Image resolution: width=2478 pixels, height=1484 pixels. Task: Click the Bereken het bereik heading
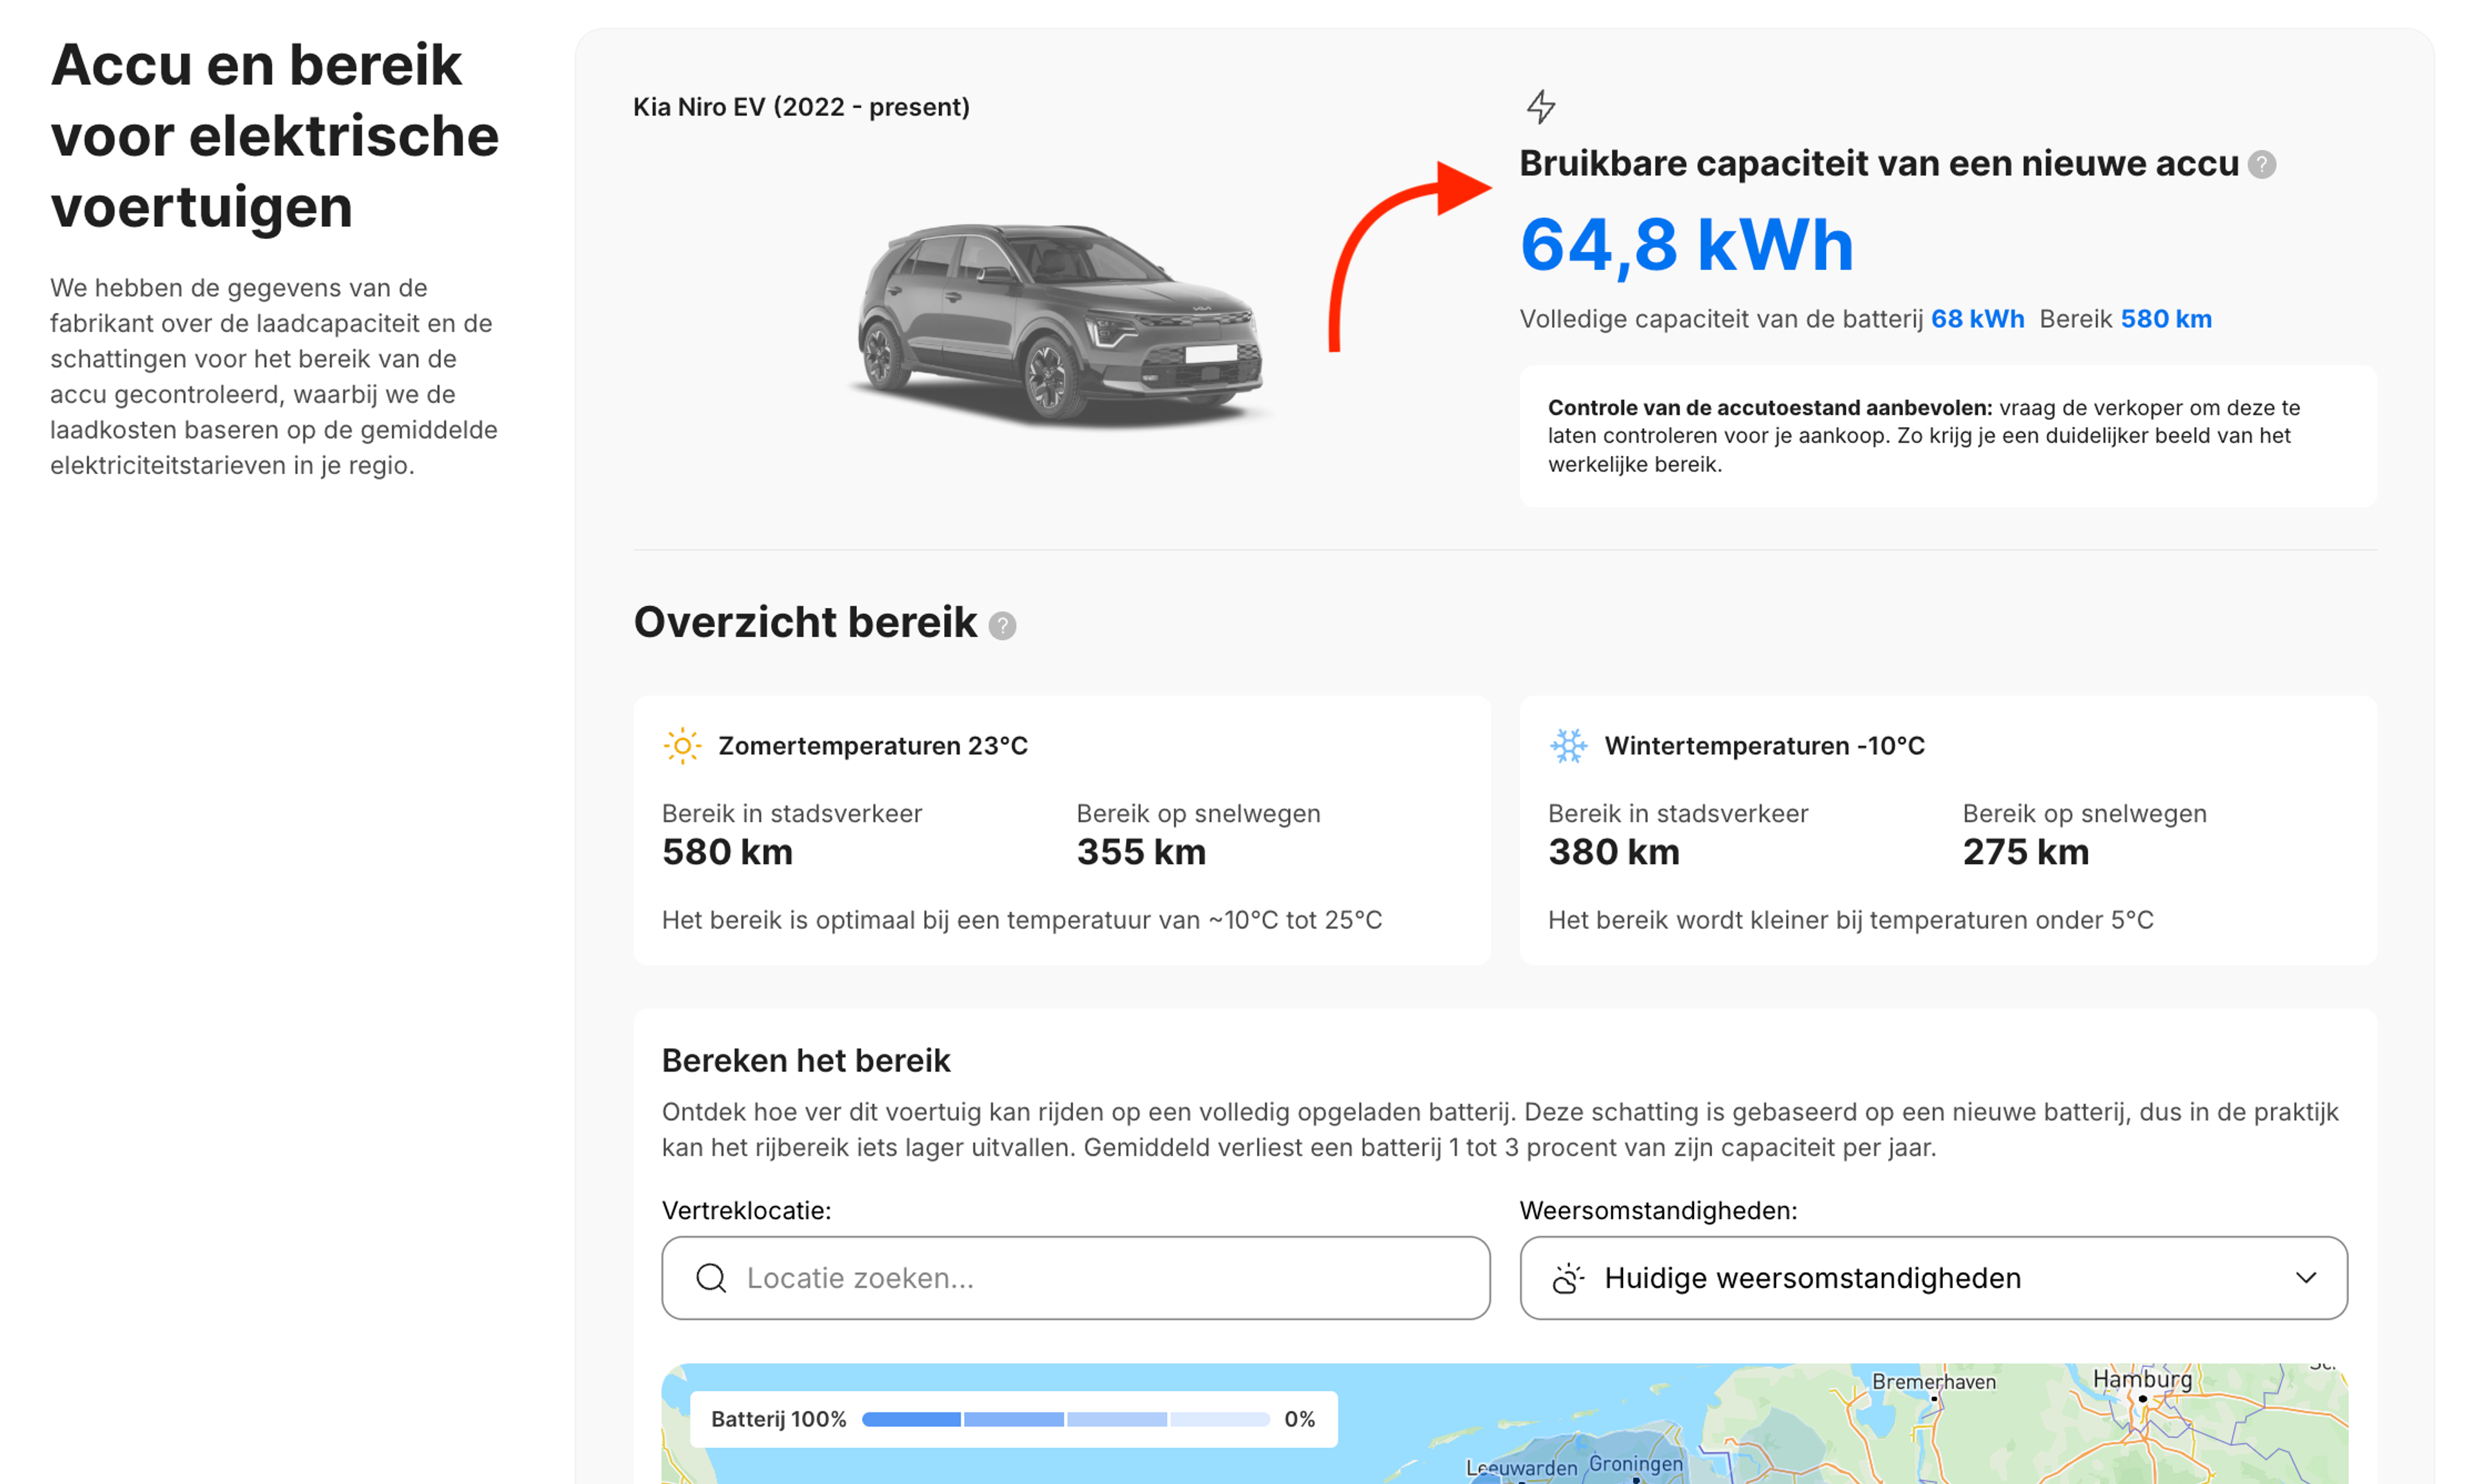point(806,1060)
